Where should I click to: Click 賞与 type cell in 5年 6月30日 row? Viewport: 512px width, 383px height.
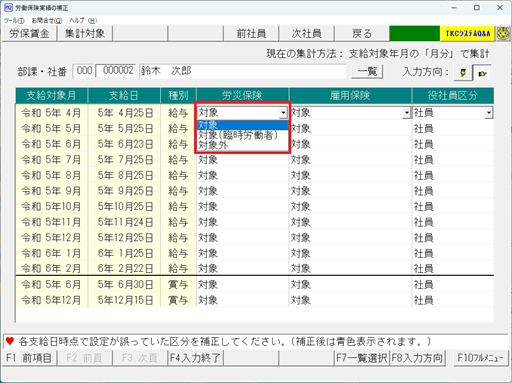(x=178, y=285)
